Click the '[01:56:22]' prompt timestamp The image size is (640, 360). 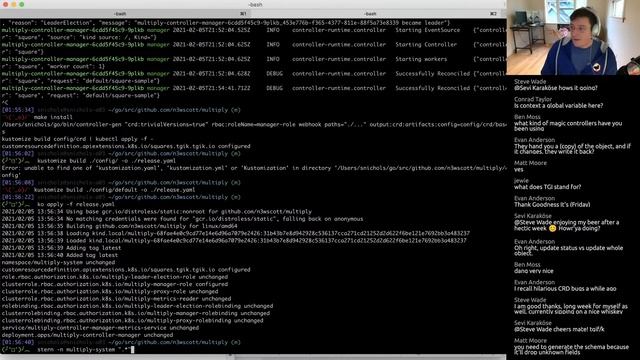(x=18, y=197)
